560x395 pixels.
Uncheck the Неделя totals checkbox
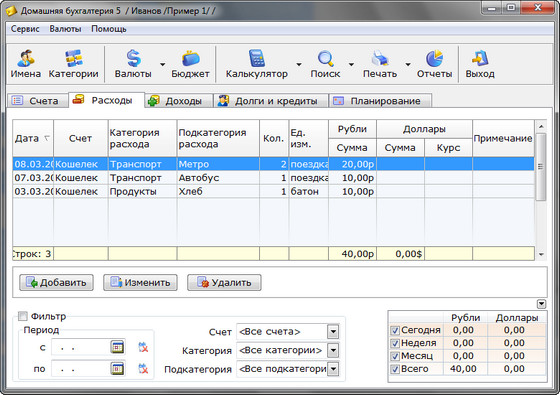coord(395,343)
